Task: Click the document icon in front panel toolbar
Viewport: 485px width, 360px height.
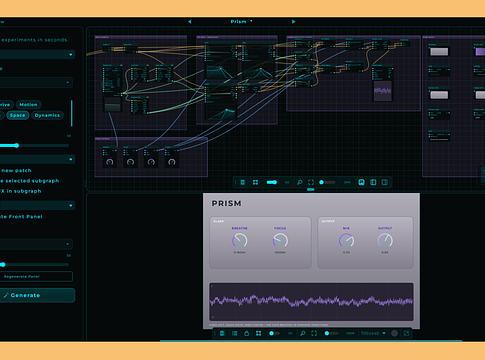Action: click(x=222, y=333)
